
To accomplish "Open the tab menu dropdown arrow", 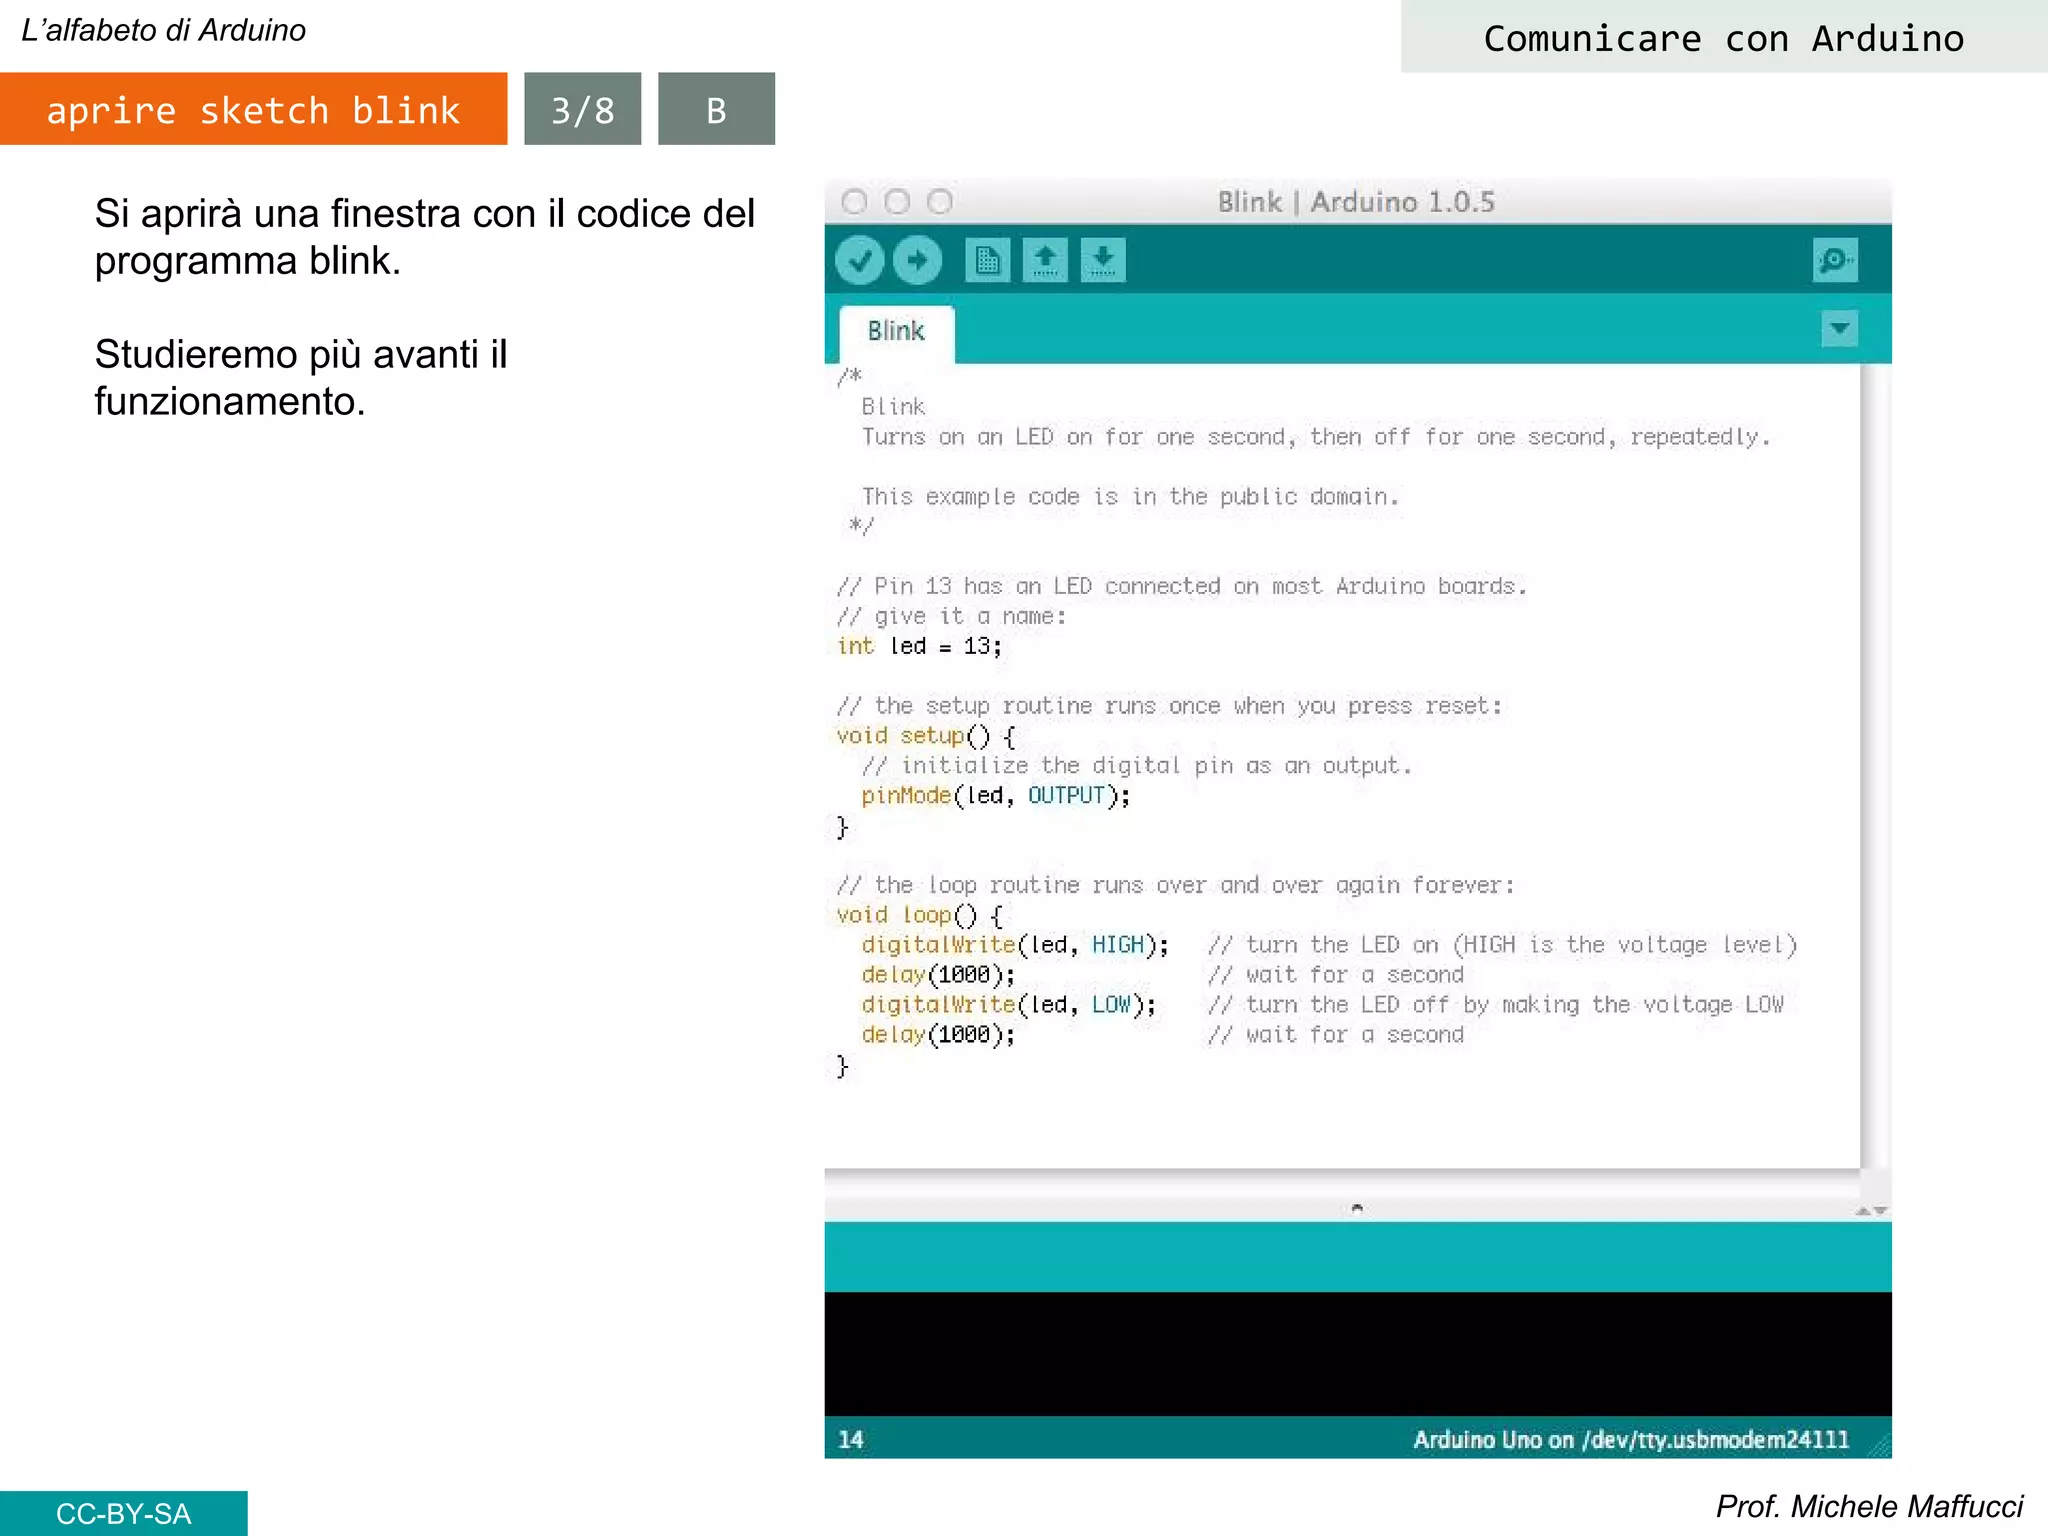I will pyautogui.click(x=1839, y=328).
